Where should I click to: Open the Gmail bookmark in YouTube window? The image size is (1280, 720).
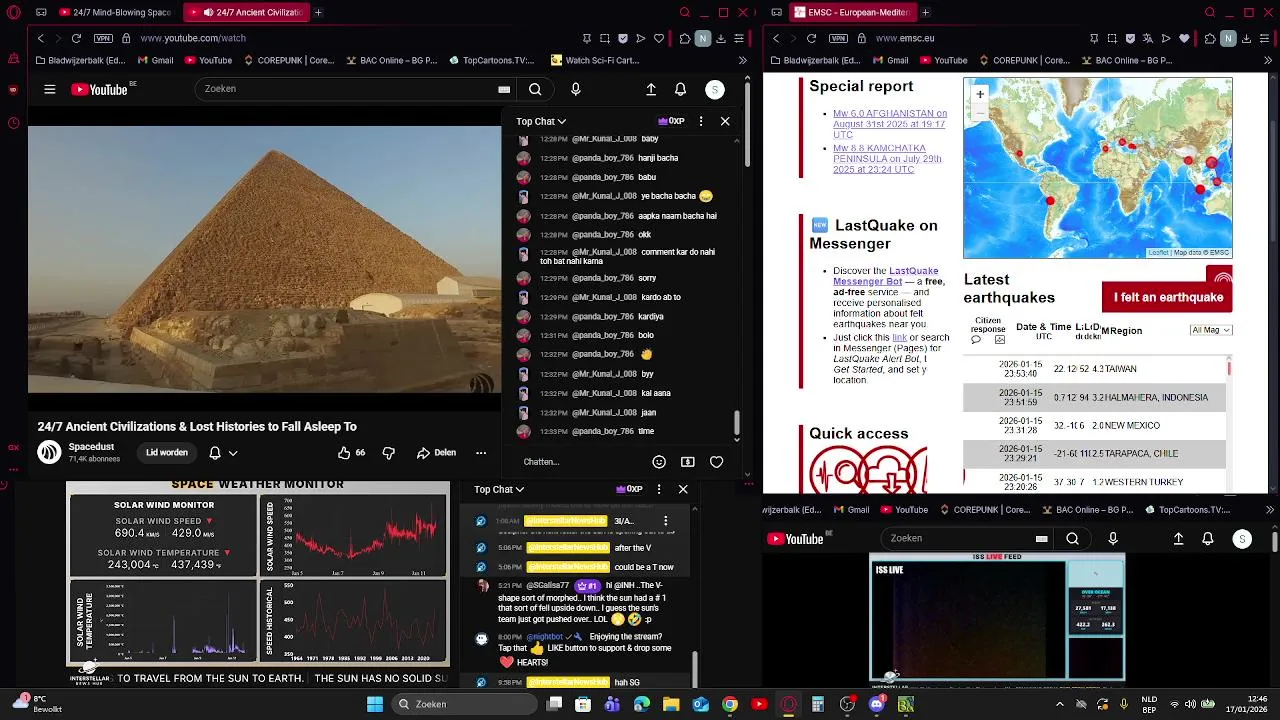155,60
